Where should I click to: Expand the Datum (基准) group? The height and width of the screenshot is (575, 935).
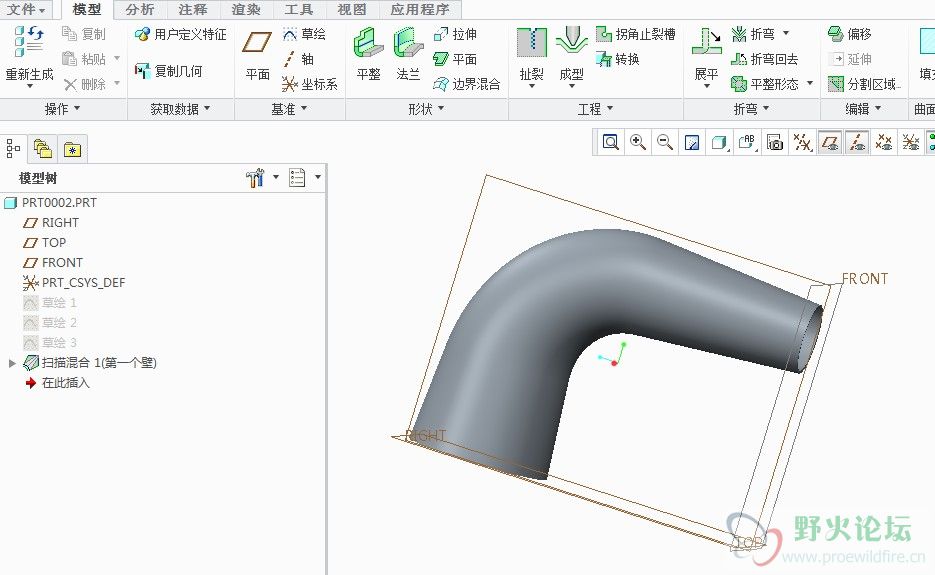tap(289, 109)
